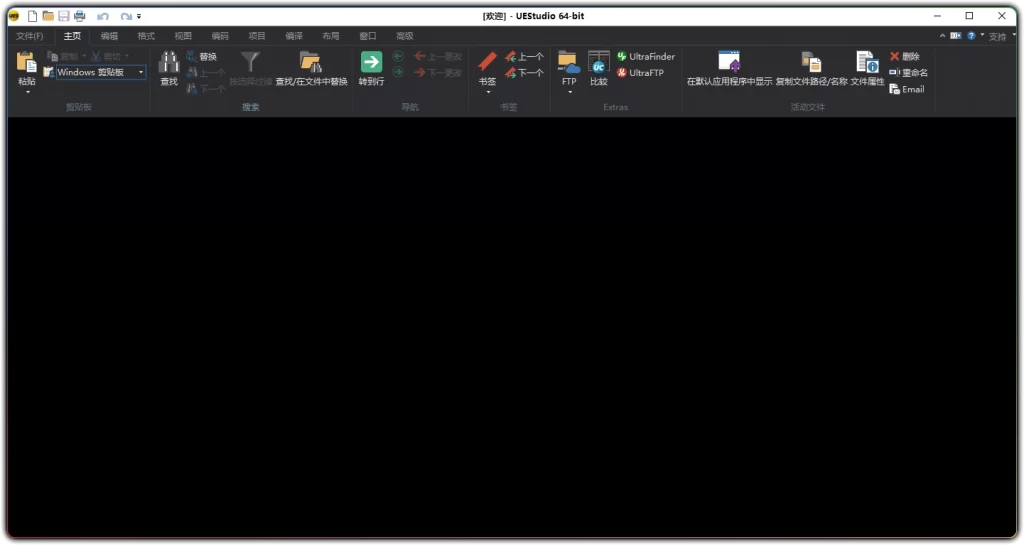
Task: Click 下一个 find next in the search group
Action: point(206,88)
